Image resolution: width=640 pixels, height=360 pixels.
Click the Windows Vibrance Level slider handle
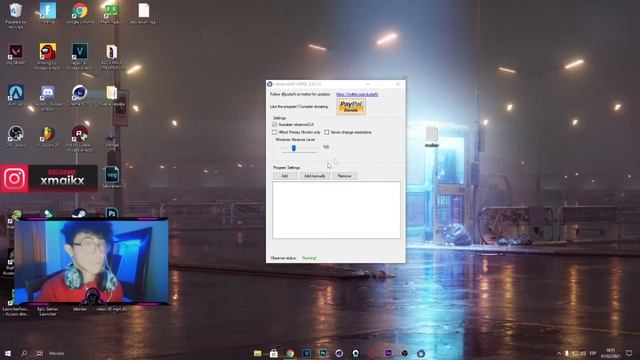point(293,148)
